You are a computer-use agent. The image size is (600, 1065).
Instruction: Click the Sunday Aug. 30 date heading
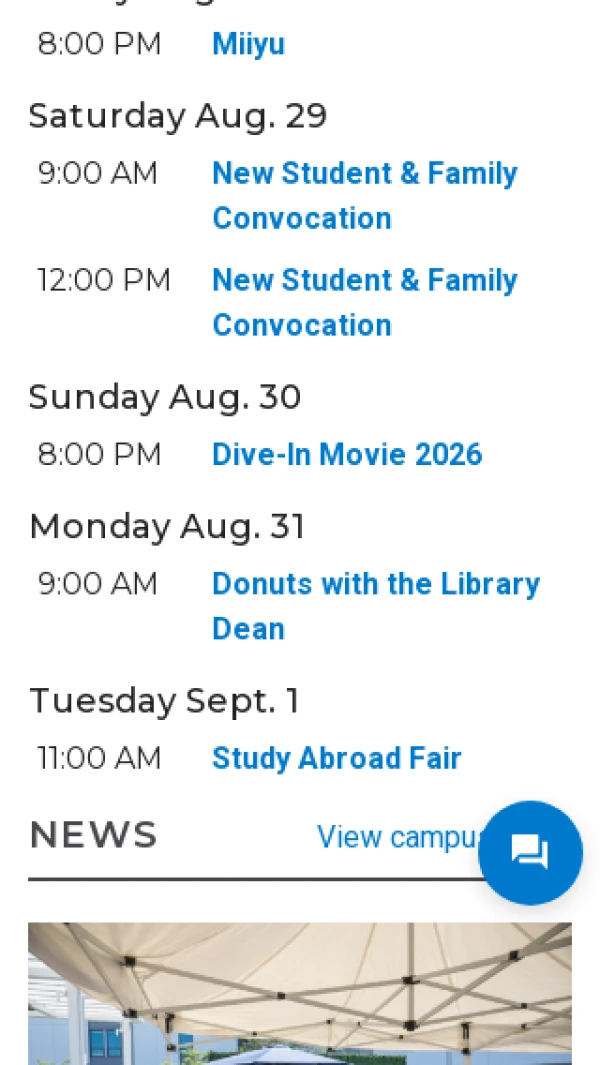[165, 397]
